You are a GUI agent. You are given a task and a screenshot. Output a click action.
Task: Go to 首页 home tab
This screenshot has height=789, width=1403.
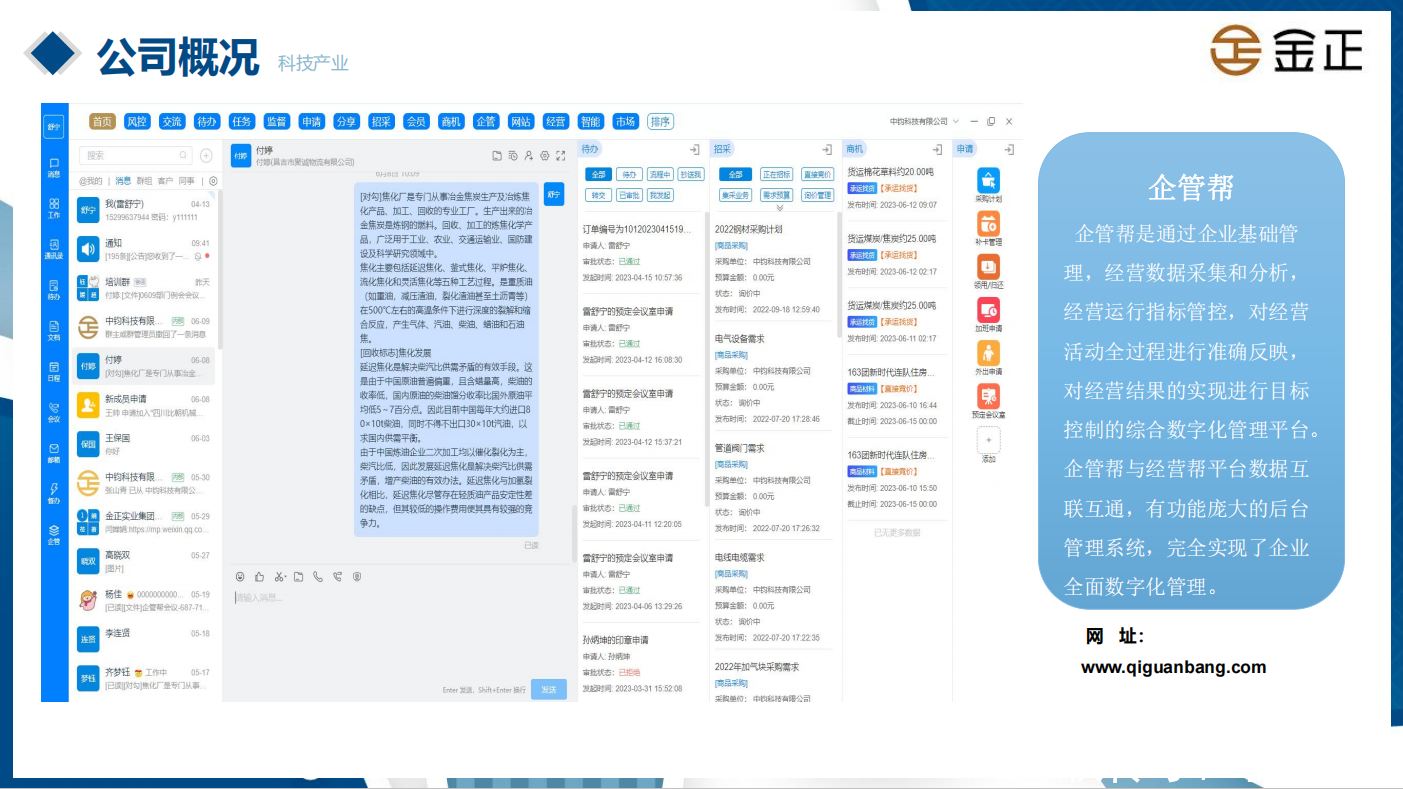tap(102, 121)
